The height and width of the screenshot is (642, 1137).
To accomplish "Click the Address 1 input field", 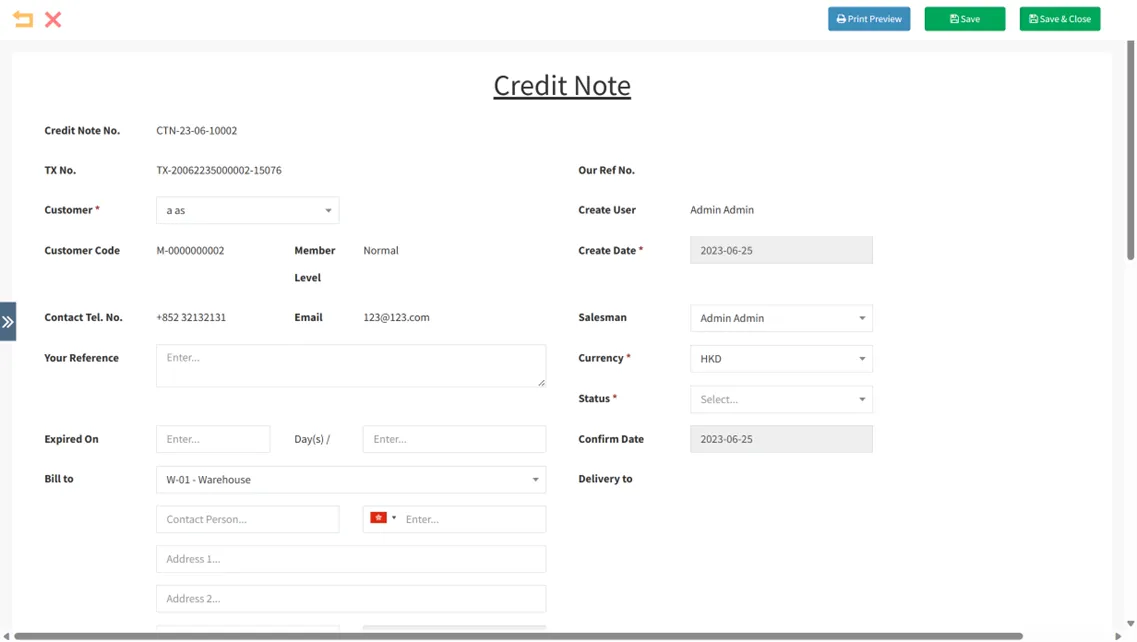I will point(350,559).
